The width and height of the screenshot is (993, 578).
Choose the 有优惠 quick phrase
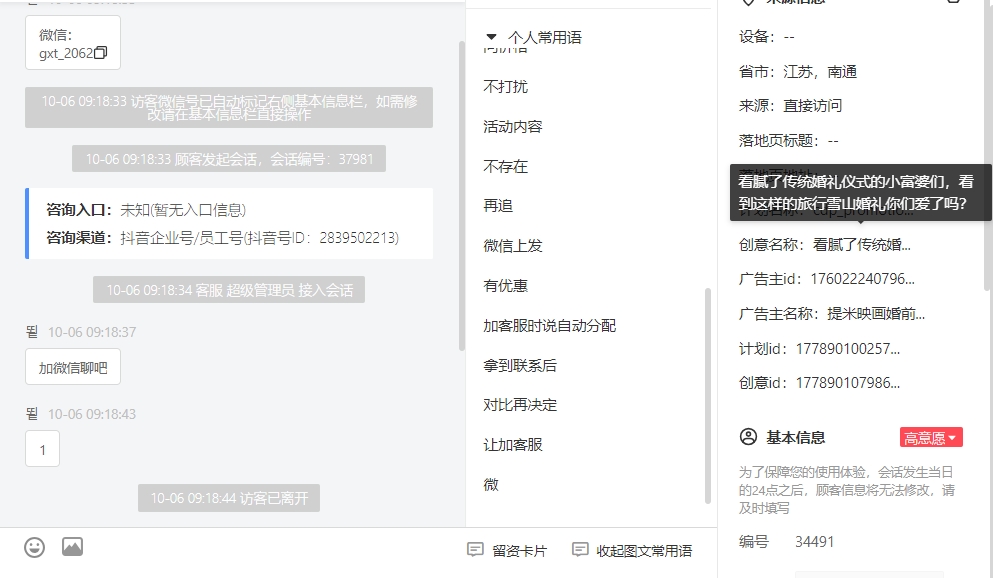(x=505, y=286)
